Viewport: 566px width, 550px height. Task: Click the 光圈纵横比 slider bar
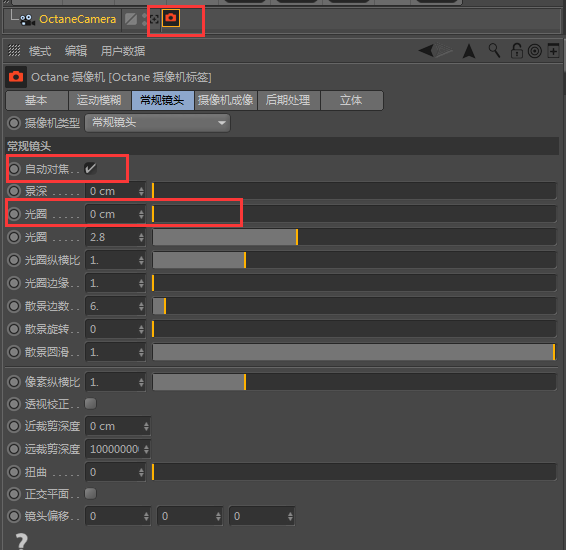point(354,260)
